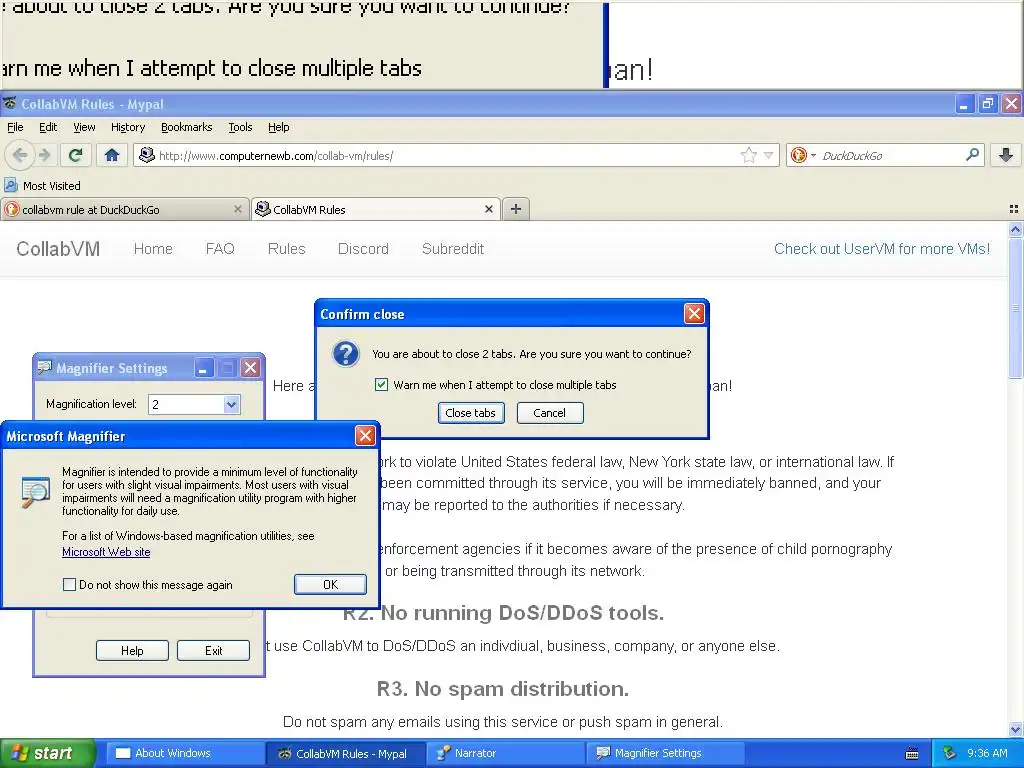Click the page scrollbar down arrow
Screen dimensions: 1024x768
[x=1015, y=729]
